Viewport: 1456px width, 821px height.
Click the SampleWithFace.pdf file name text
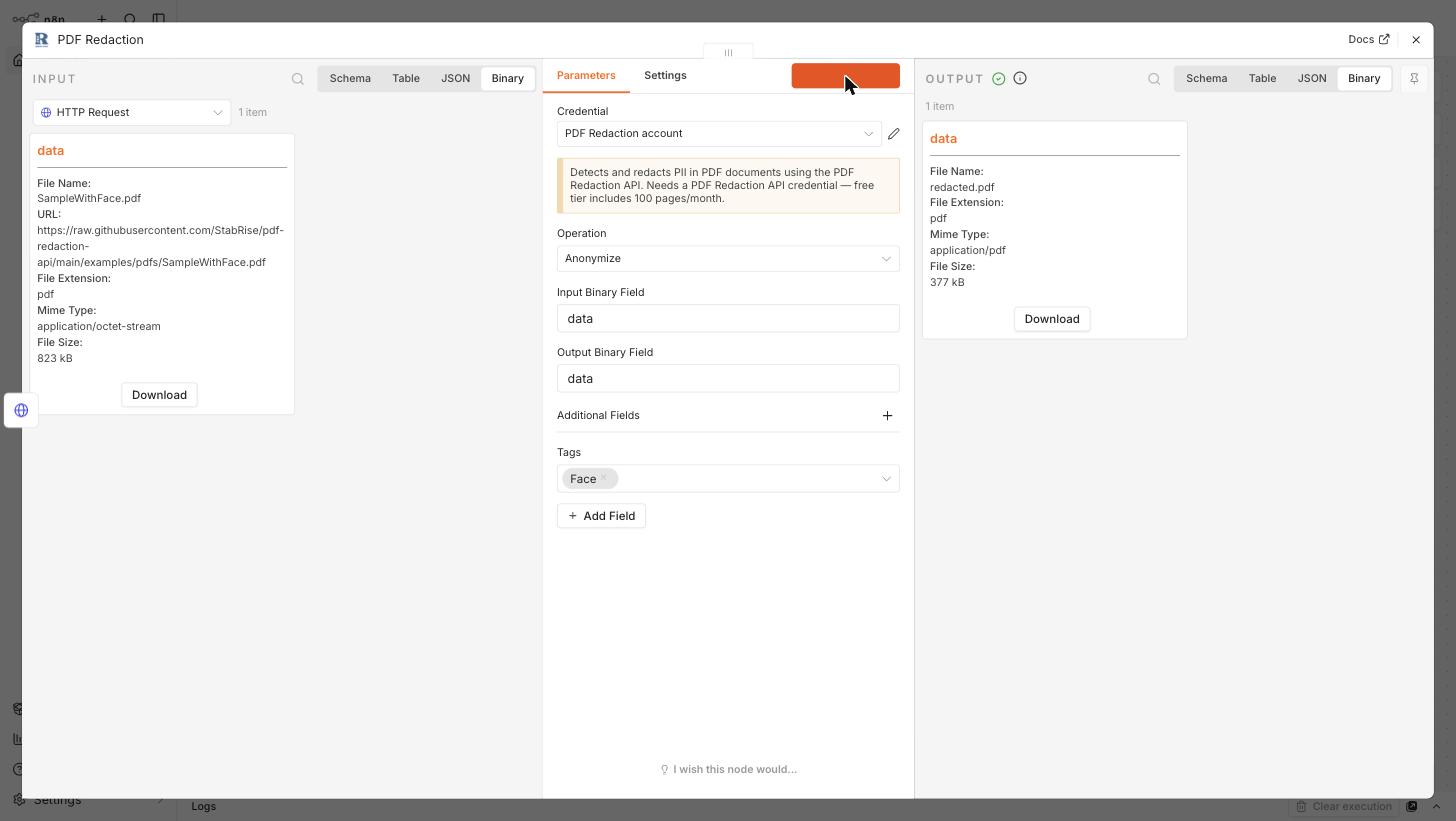89,199
